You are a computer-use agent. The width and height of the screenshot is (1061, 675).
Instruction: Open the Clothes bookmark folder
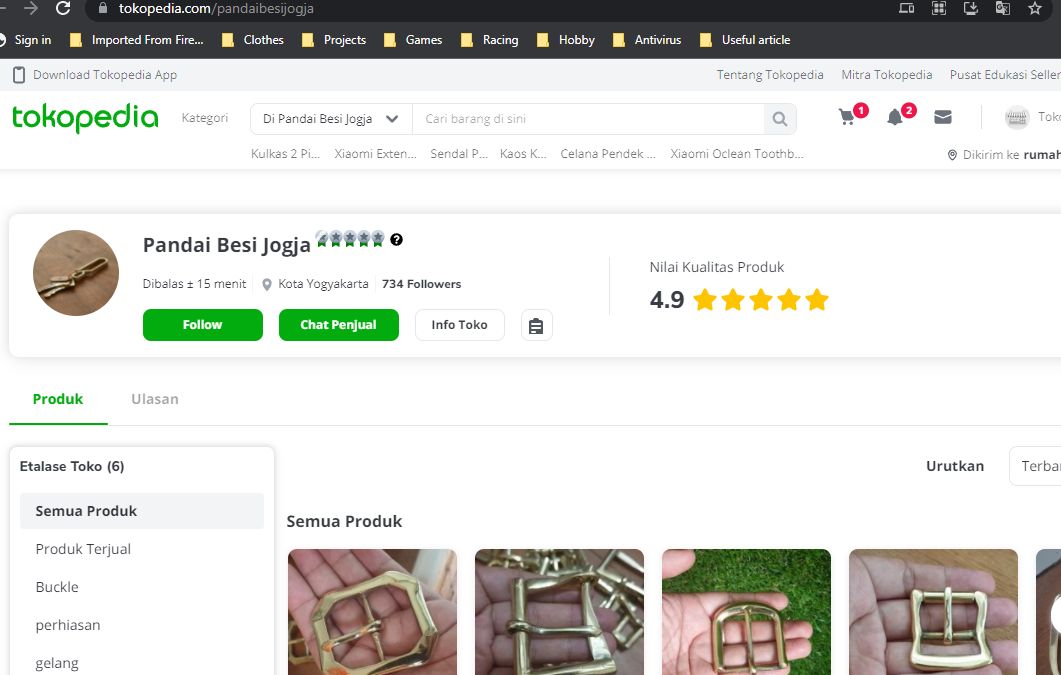click(253, 40)
